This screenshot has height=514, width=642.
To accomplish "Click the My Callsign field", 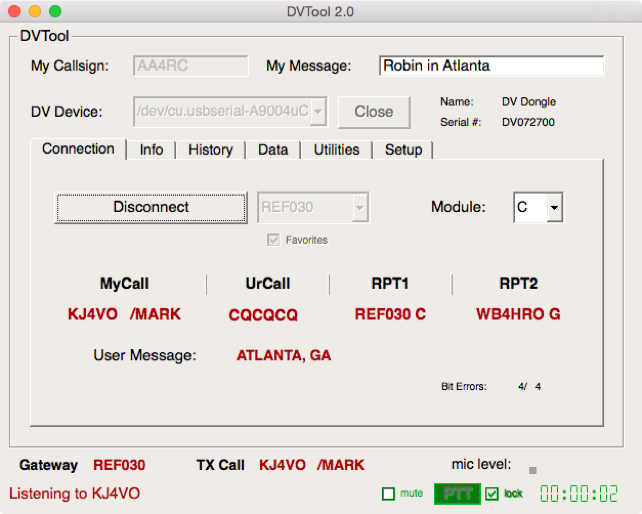I will click(190, 66).
